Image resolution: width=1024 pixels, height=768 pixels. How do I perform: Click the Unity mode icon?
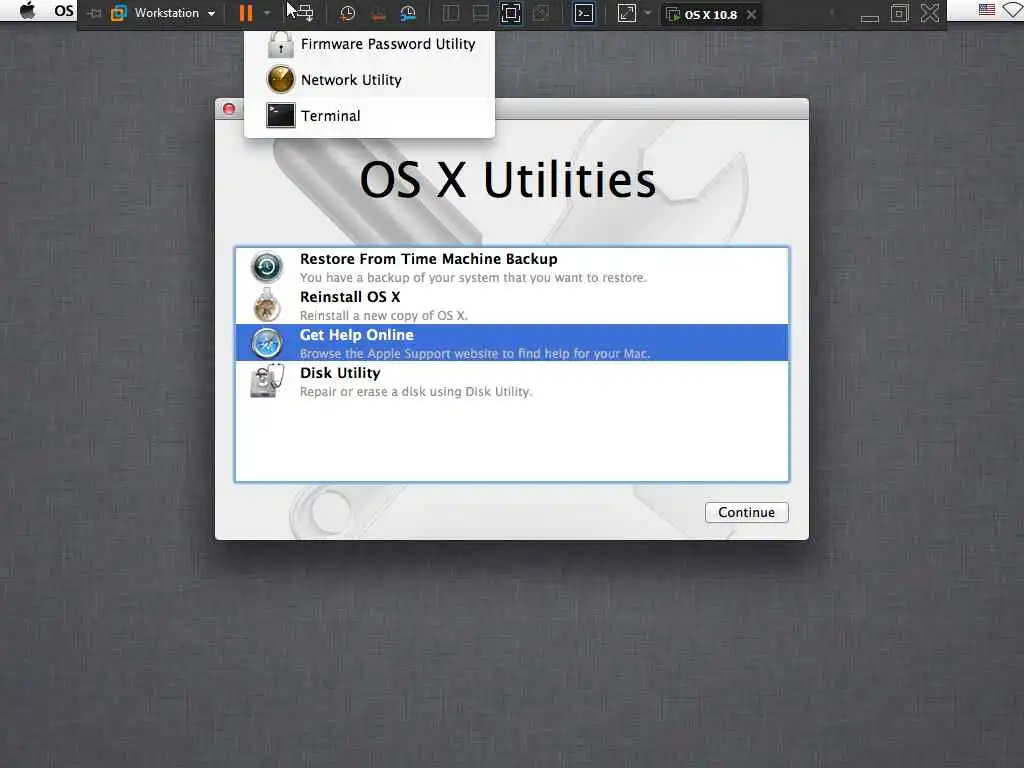click(x=541, y=13)
